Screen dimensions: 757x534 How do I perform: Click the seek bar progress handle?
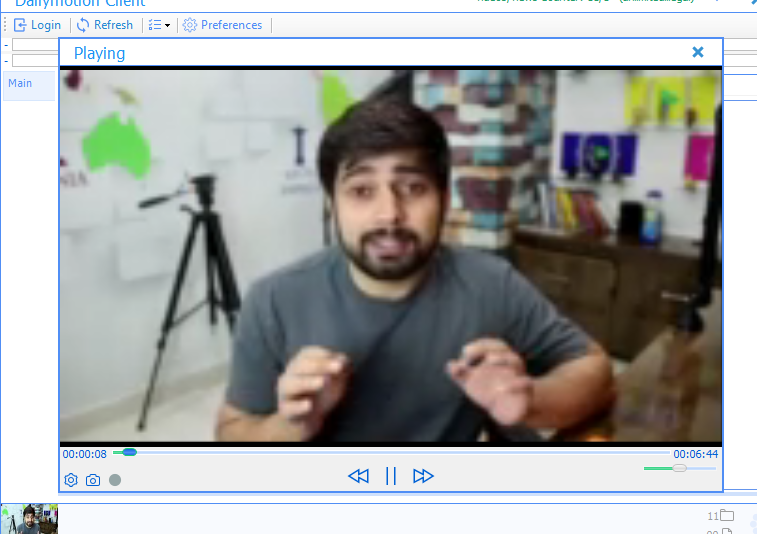129,452
